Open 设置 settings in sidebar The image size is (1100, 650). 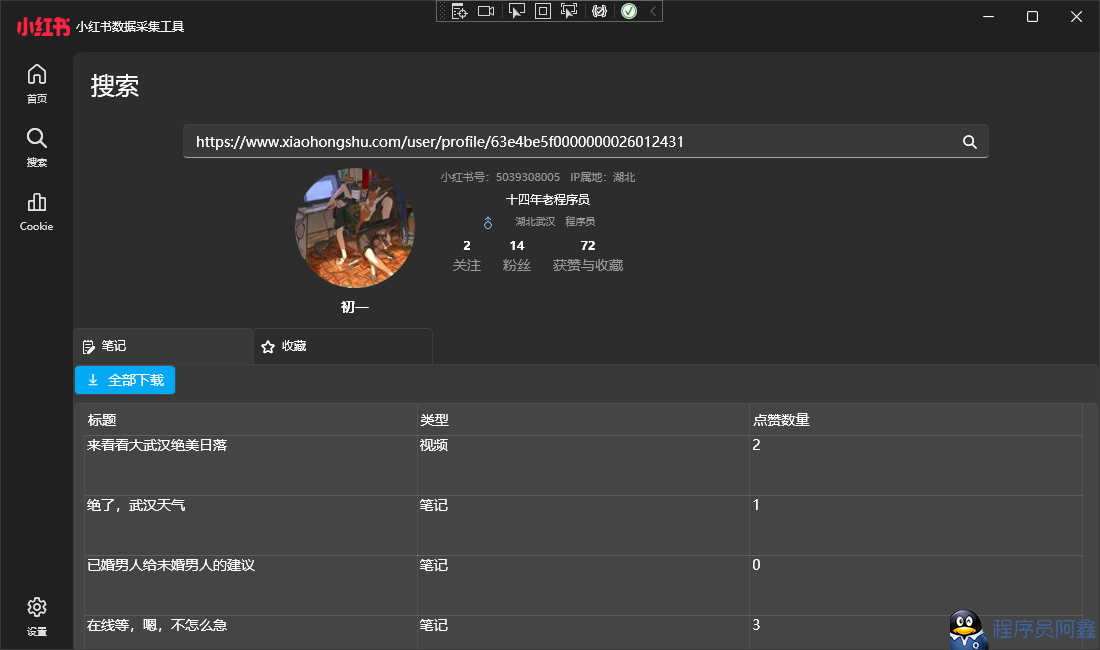[x=36, y=617]
